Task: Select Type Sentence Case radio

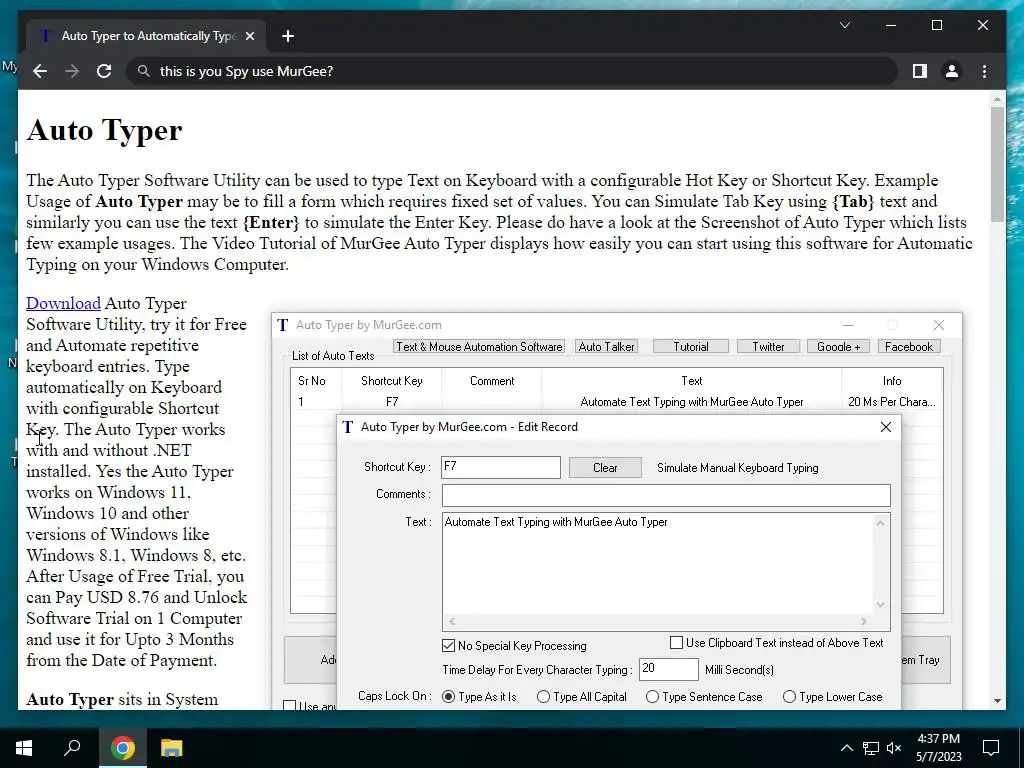Action: (652, 697)
